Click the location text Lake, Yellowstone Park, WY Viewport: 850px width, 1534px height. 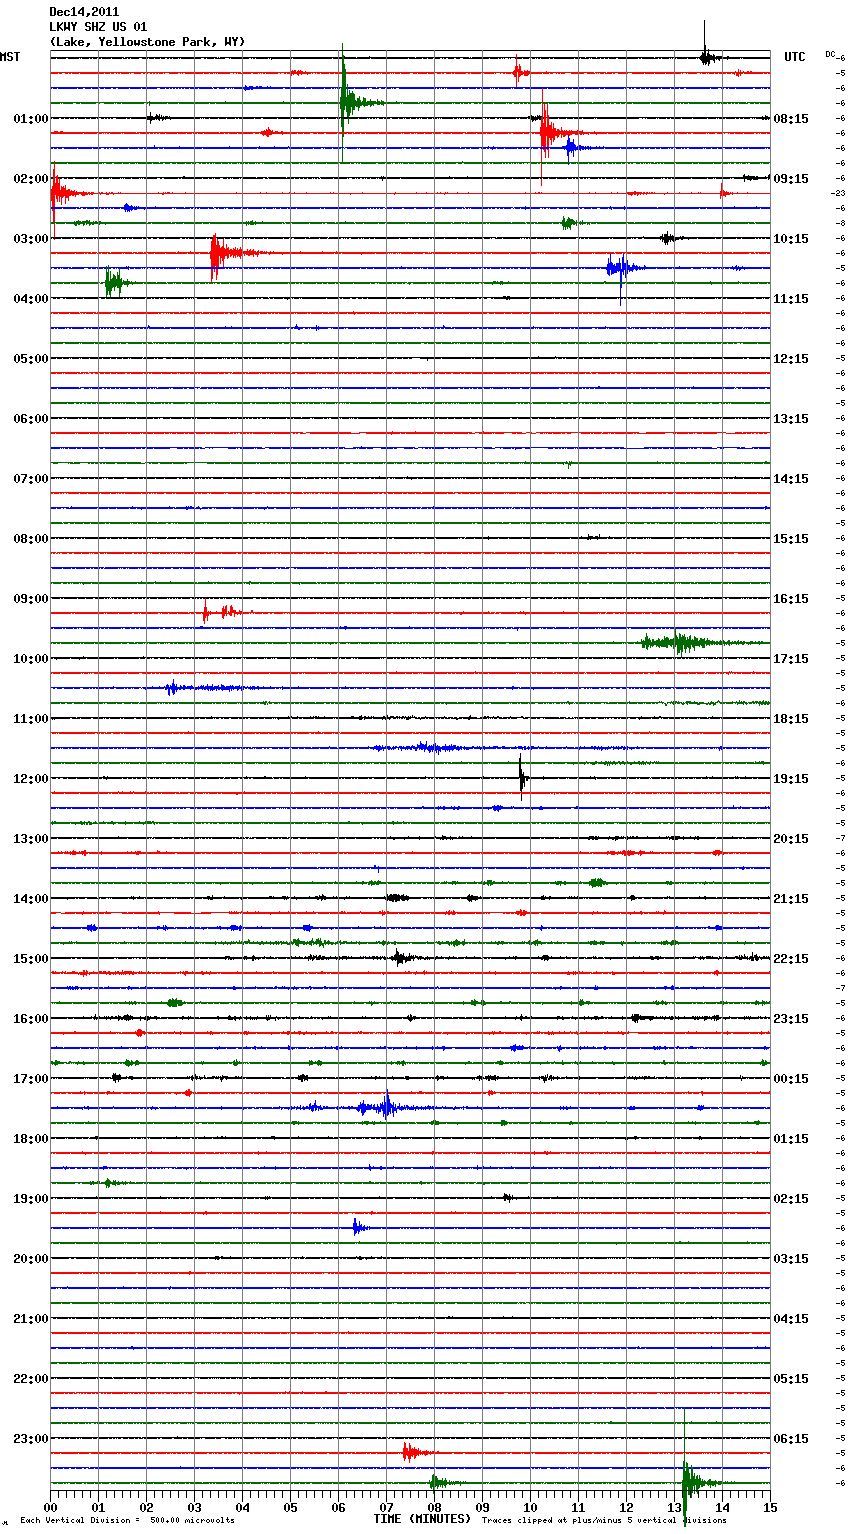147,42
